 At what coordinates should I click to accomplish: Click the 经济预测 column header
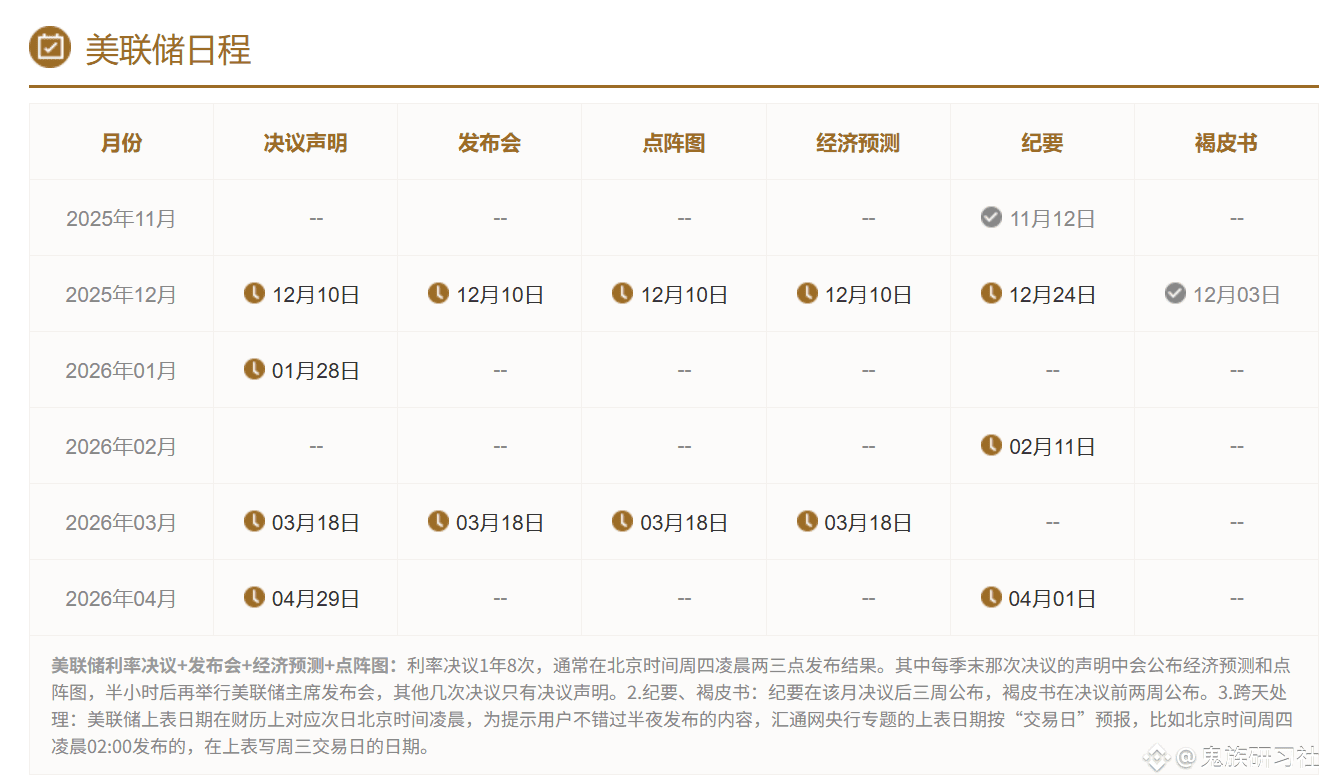coord(857,142)
